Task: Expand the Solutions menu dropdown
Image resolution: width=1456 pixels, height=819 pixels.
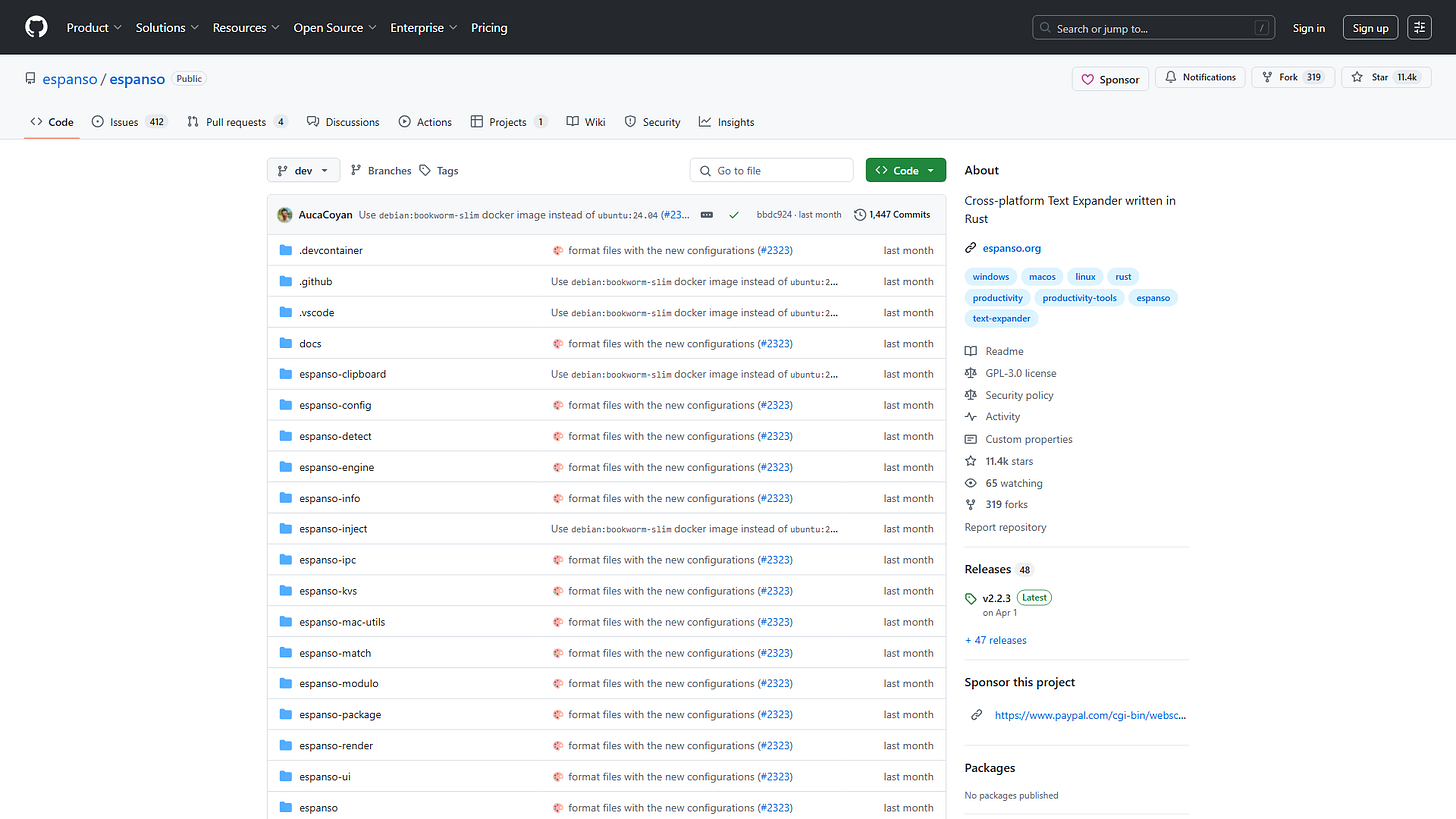Action: pyautogui.click(x=167, y=28)
